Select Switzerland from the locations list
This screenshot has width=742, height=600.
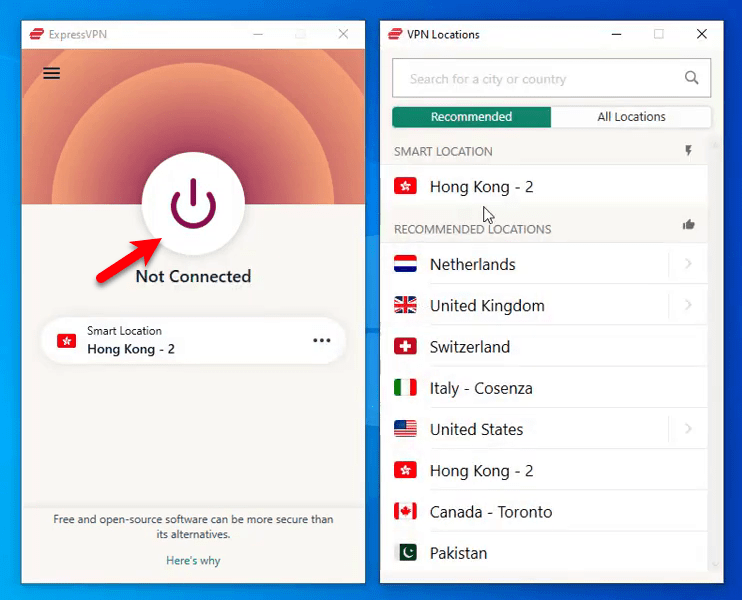[x=544, y=346]
